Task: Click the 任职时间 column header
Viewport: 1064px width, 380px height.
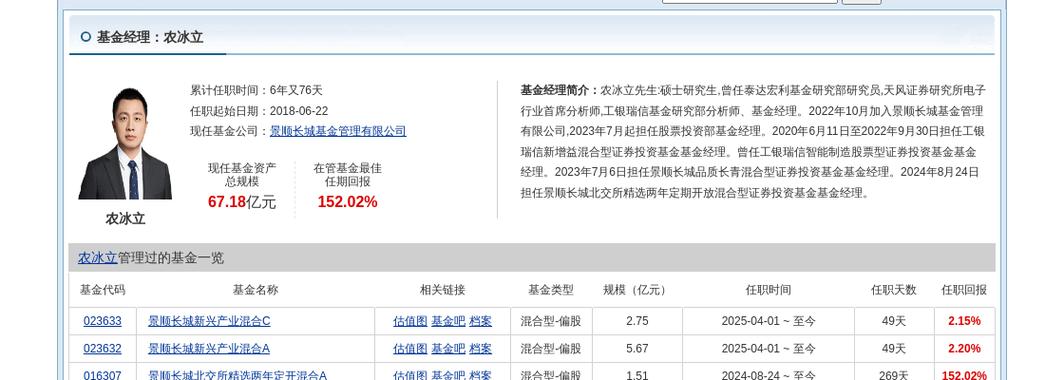Action: tap(768, 290)
